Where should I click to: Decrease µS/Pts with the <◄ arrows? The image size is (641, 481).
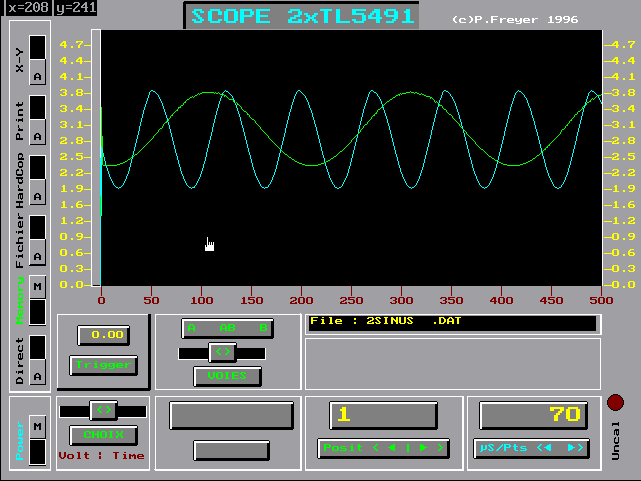(x=544, y=447)
